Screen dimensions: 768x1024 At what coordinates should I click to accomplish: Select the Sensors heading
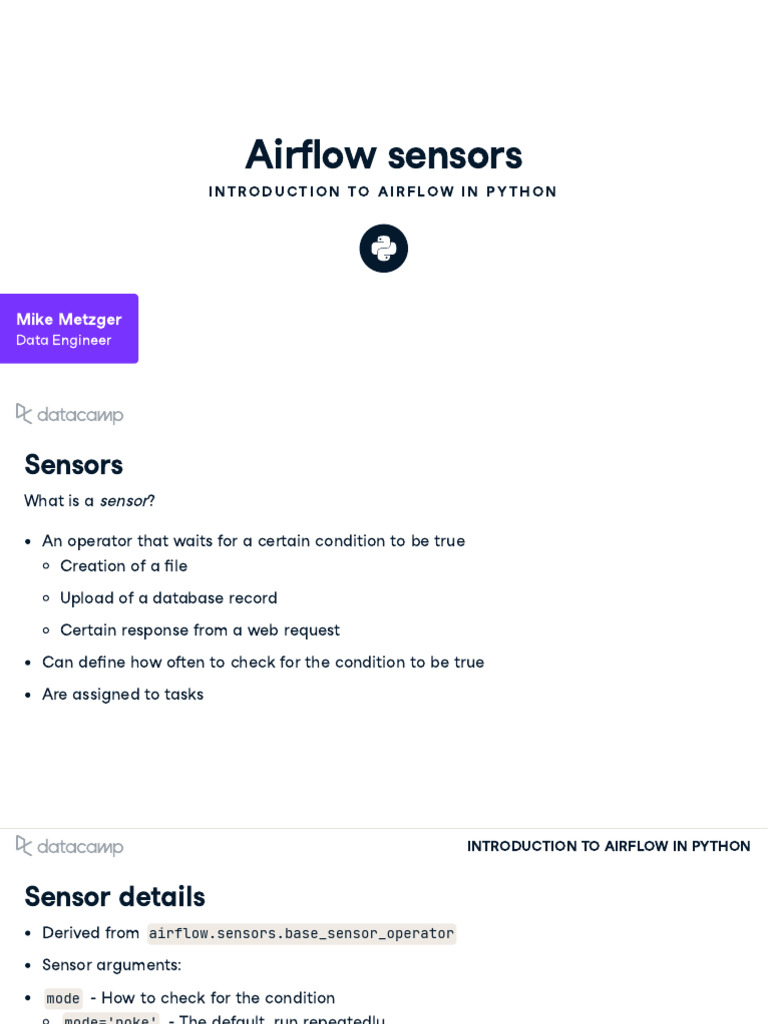(74, 465)
